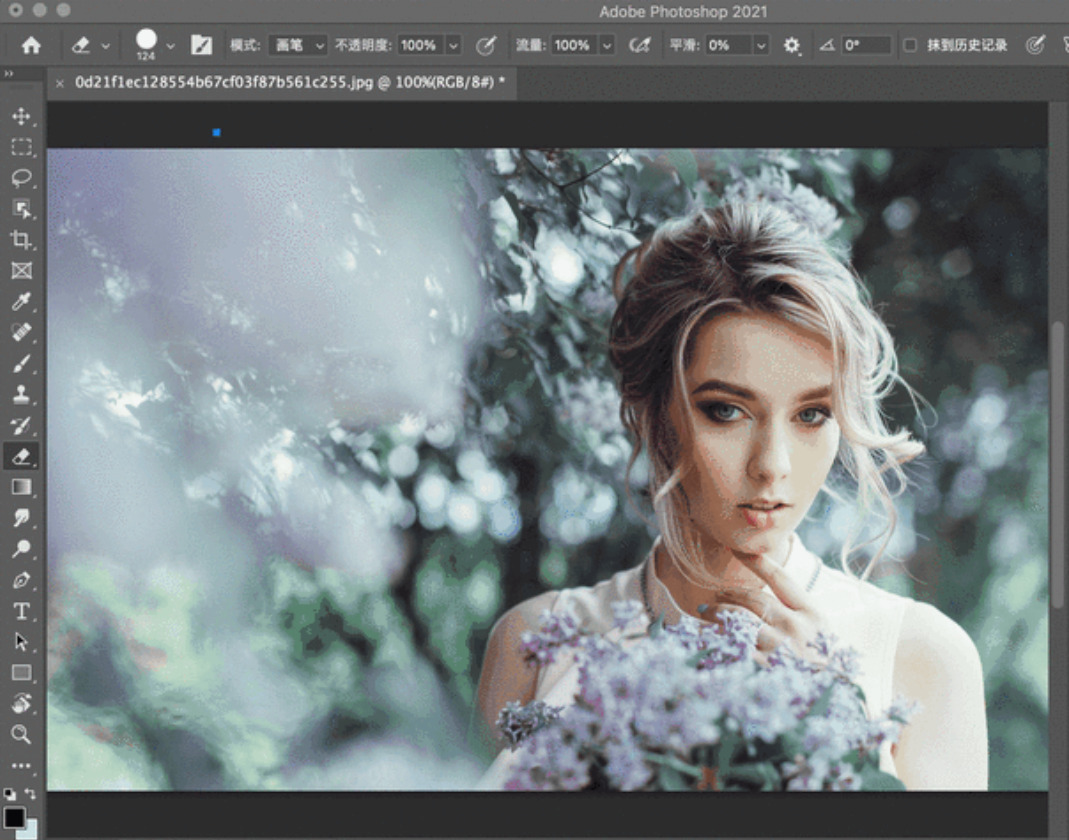
Task: Click the foreground color swatch
Action: tap(14, 817)
